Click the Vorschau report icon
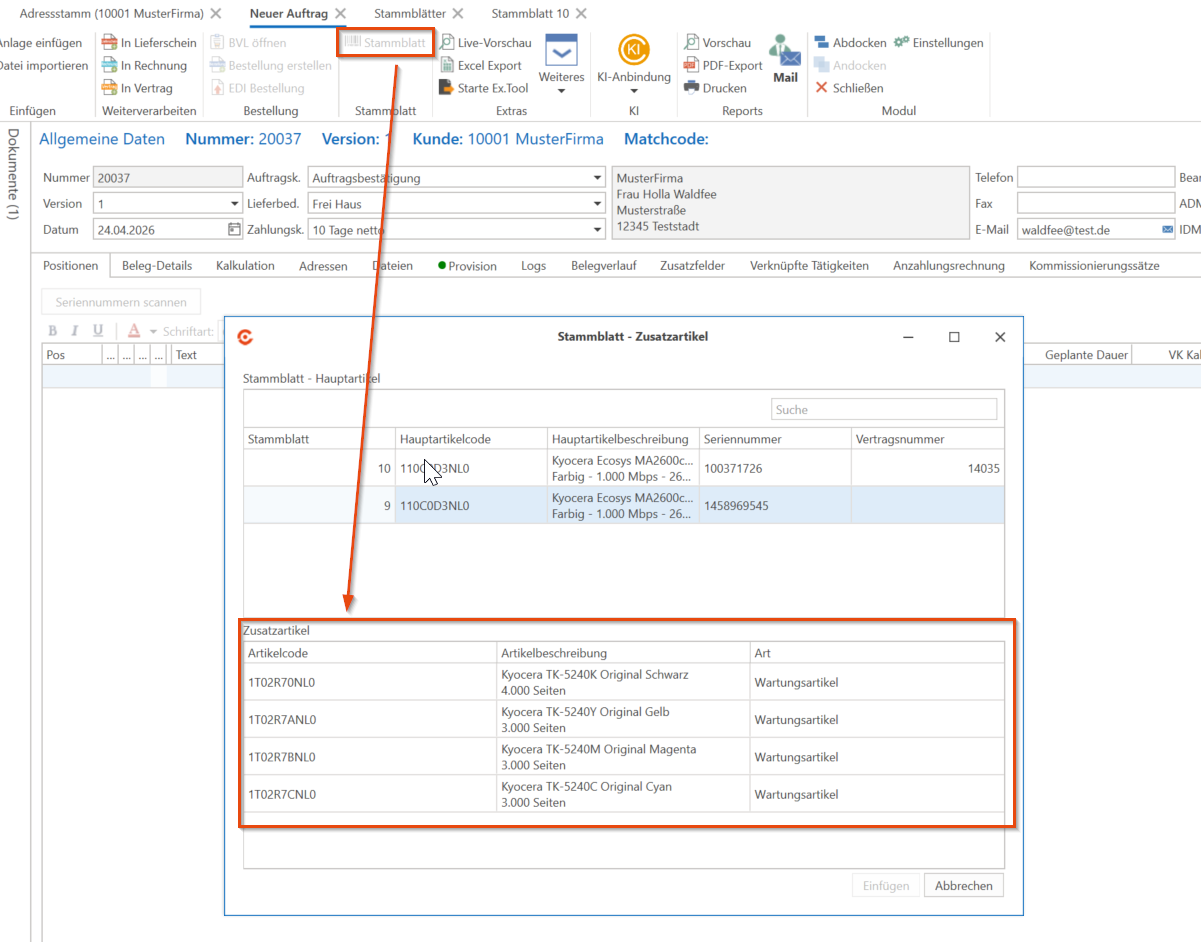The width and height of the screenshot is (1201, 942). [692, 43]
